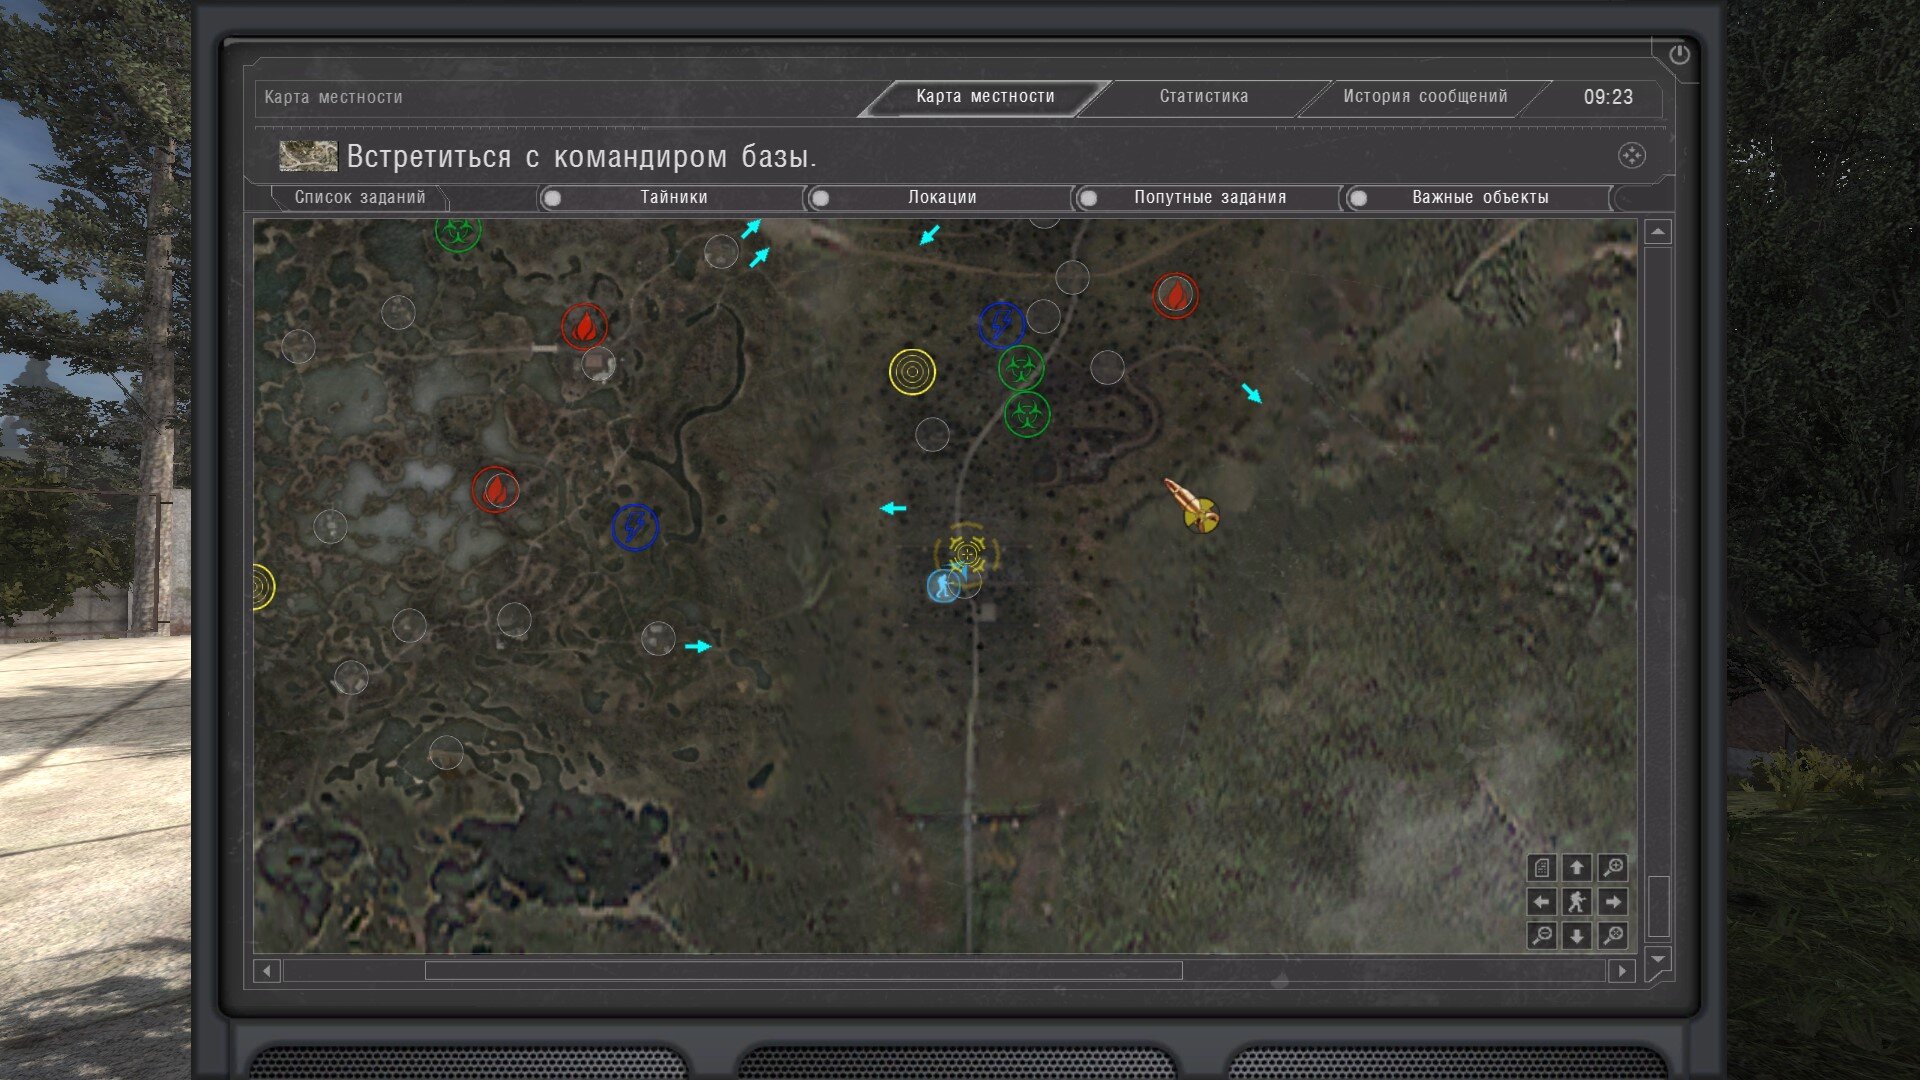Select the blue electric anomaly above the biohazards

(1001, 325)
